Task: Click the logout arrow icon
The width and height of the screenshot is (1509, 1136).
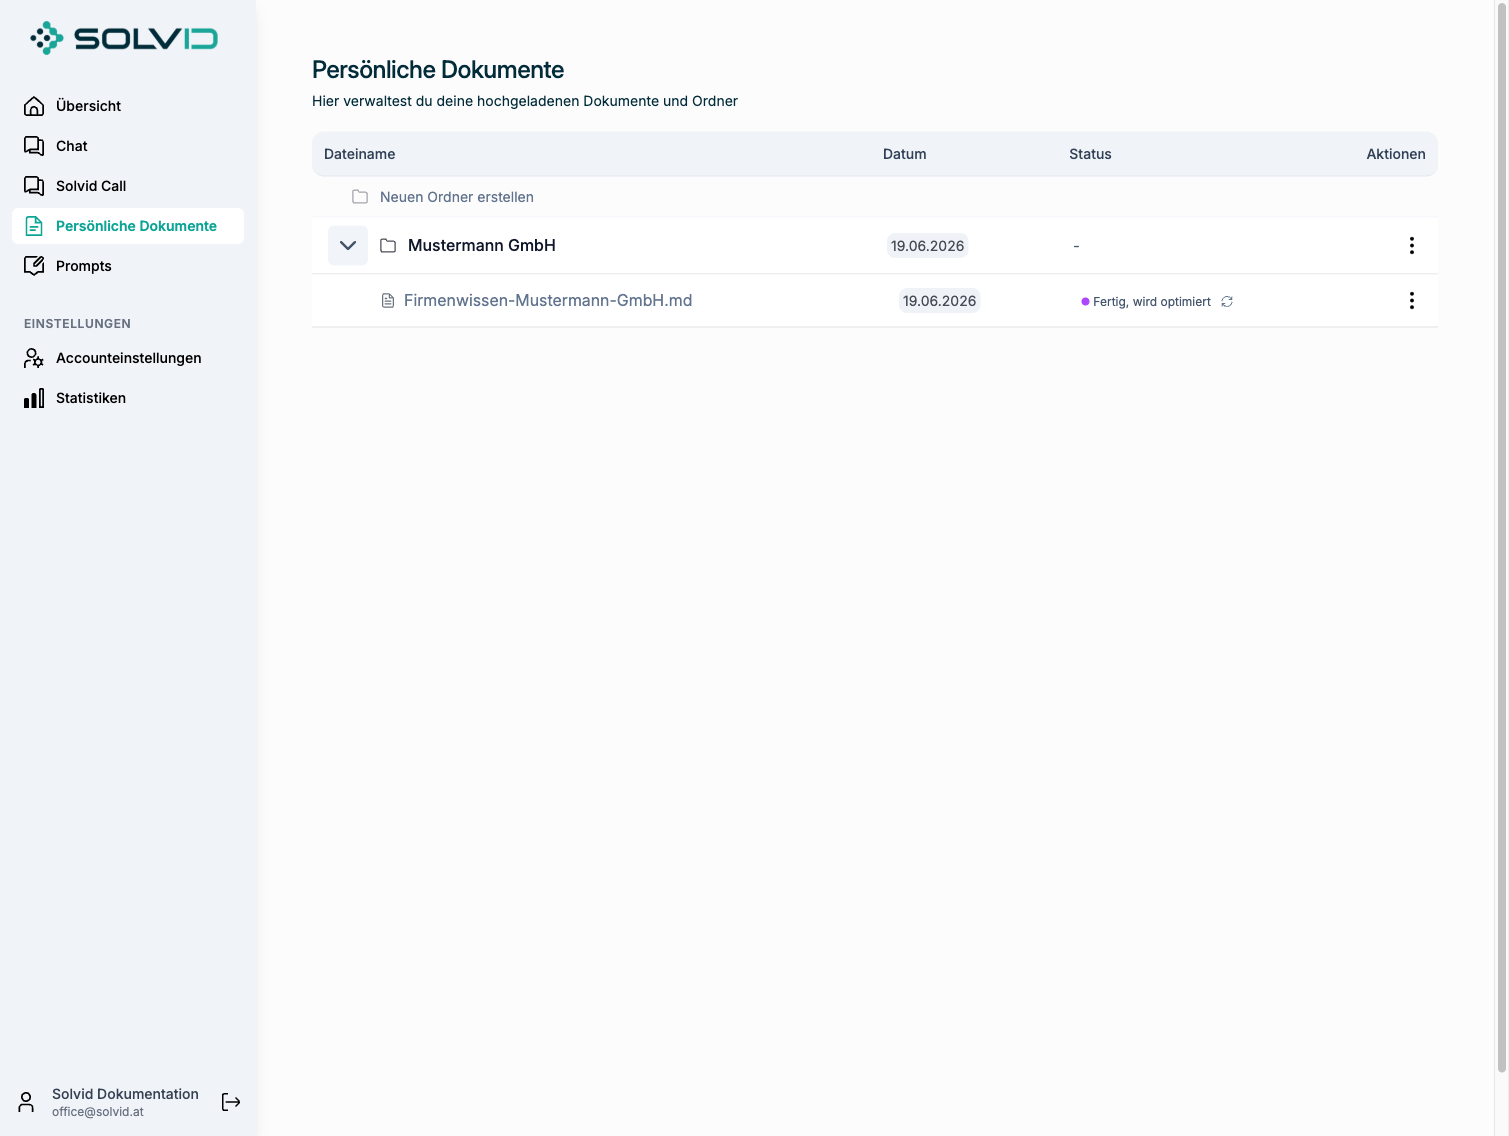Action: pyautogui.click(x=231, y=1102)
